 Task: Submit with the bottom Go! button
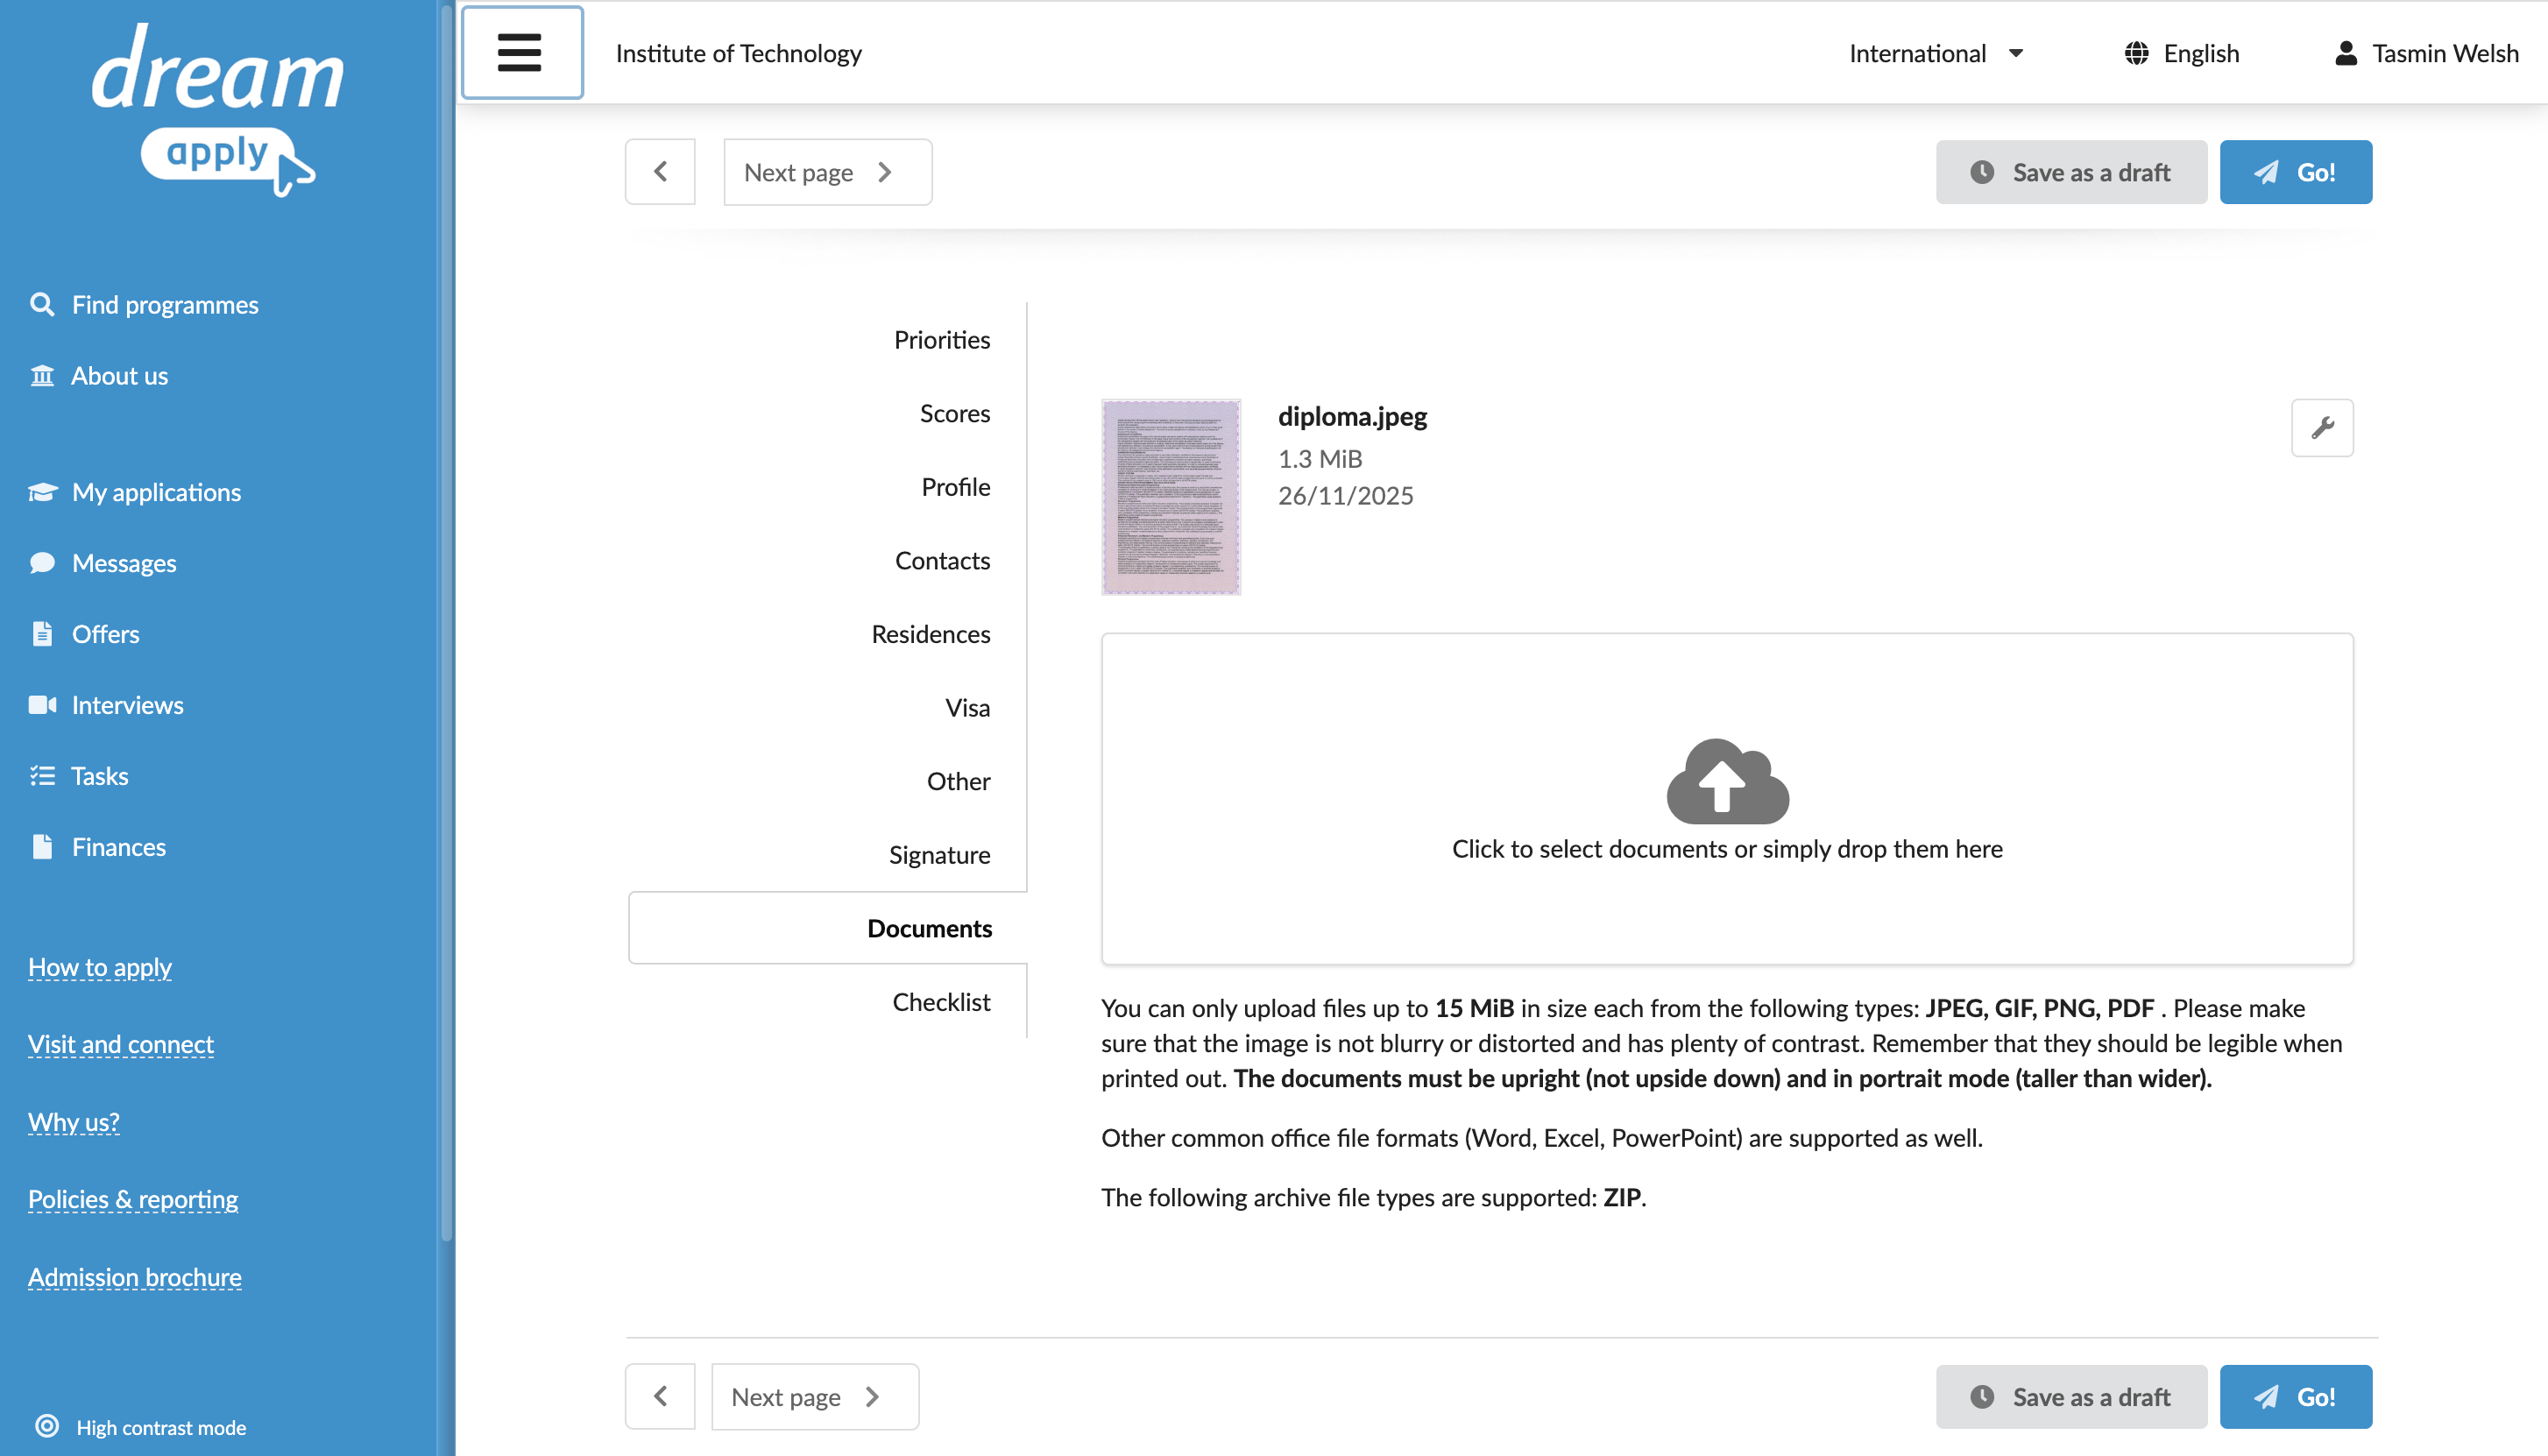(x=2296, y=1396)
